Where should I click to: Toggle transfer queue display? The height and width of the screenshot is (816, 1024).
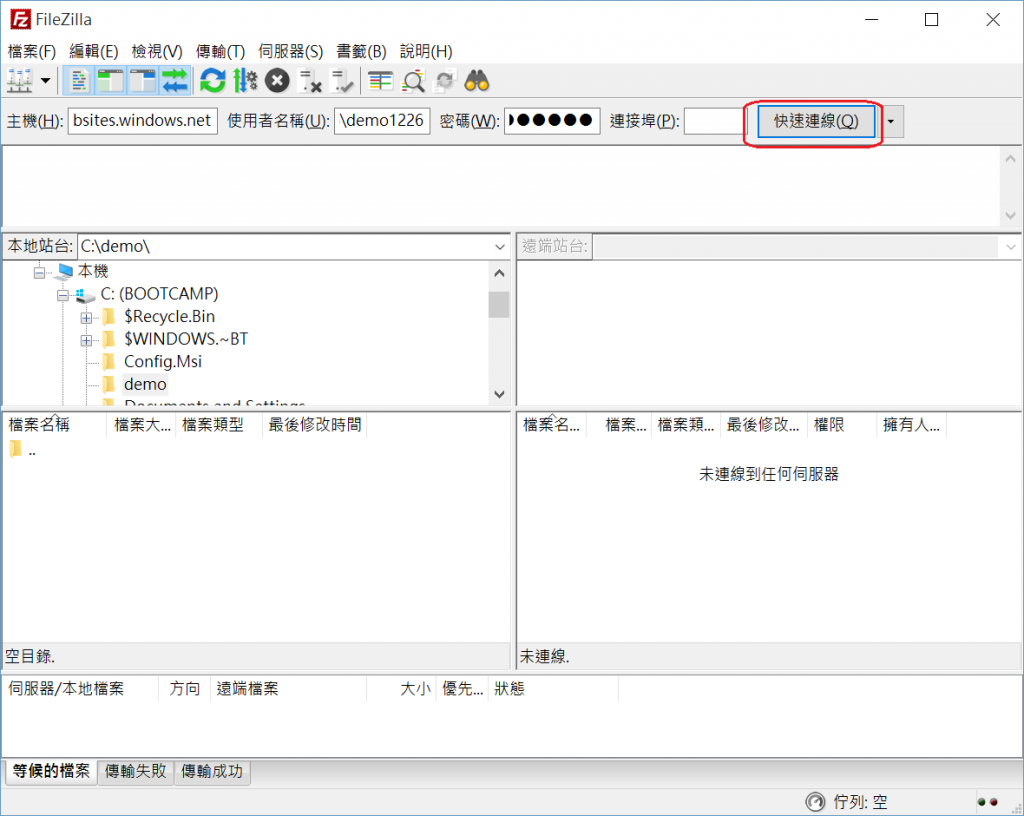pos(174,81)
